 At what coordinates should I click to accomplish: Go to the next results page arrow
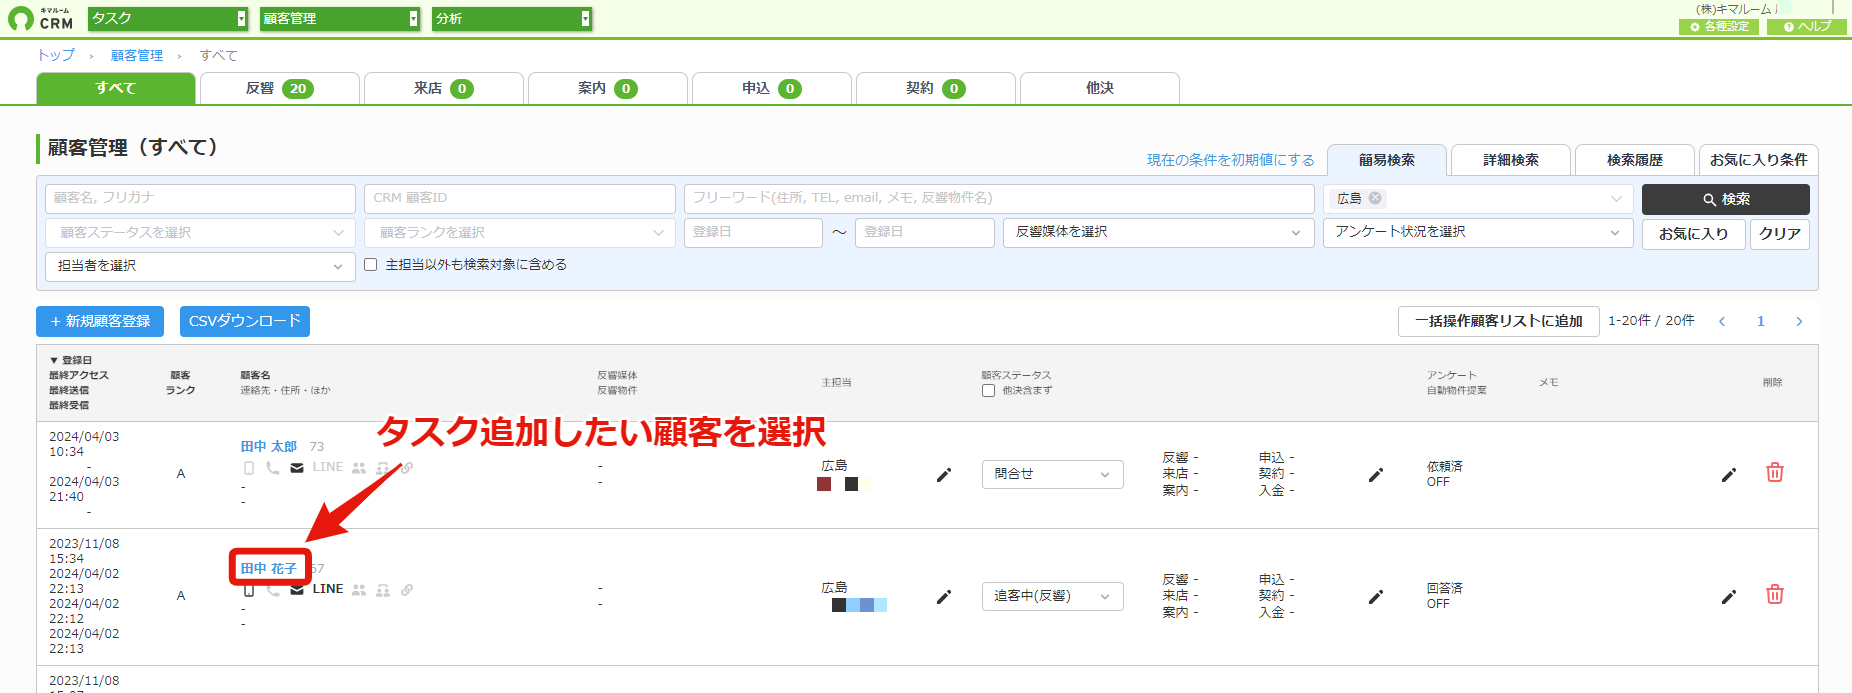point(1799,321)
